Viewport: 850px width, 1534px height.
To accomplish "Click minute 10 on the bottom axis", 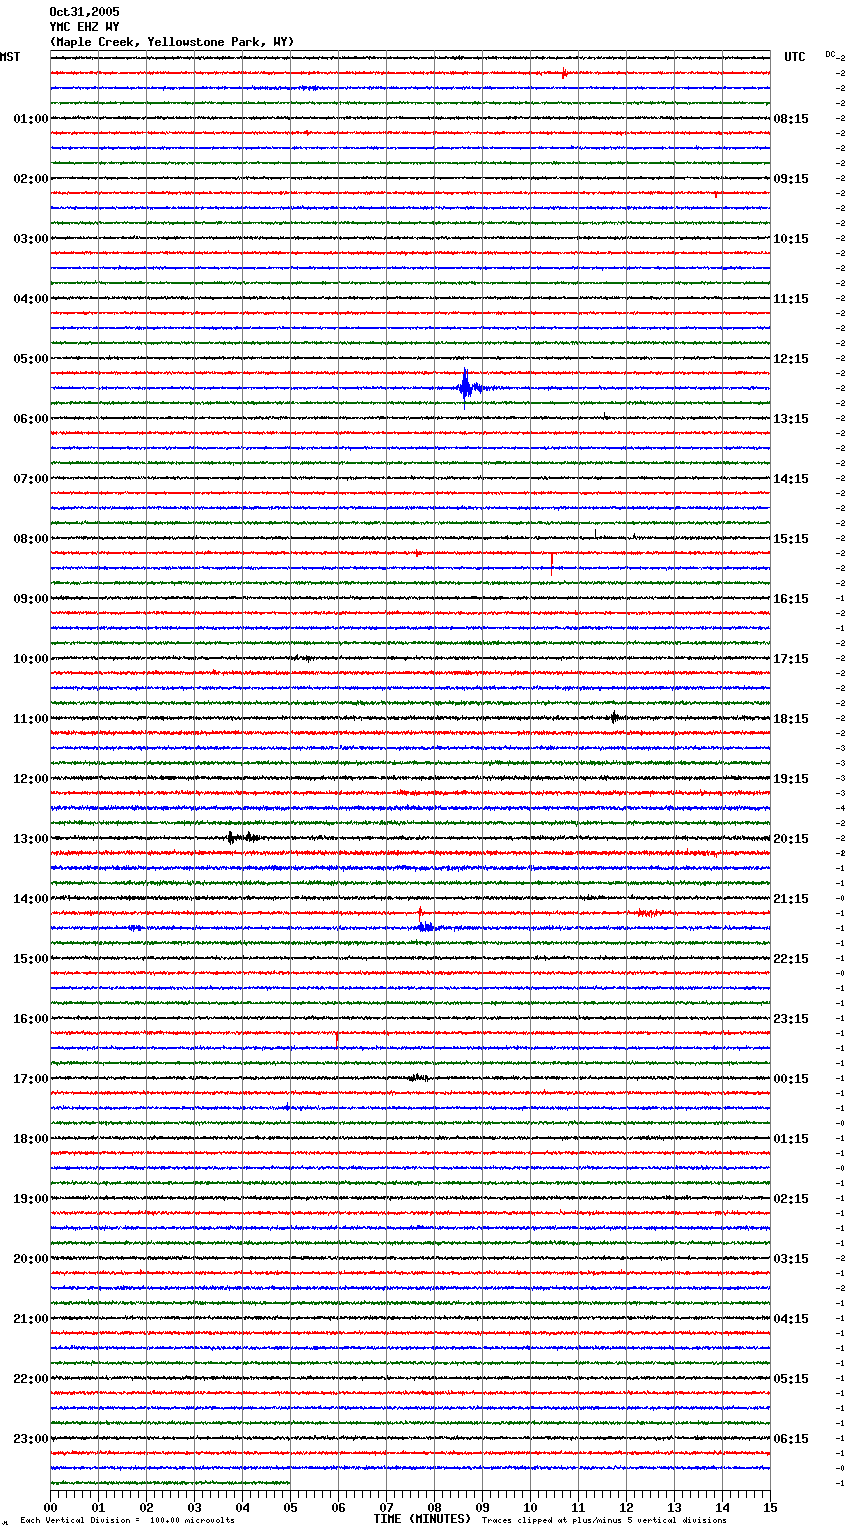I will pos(531,1507).
